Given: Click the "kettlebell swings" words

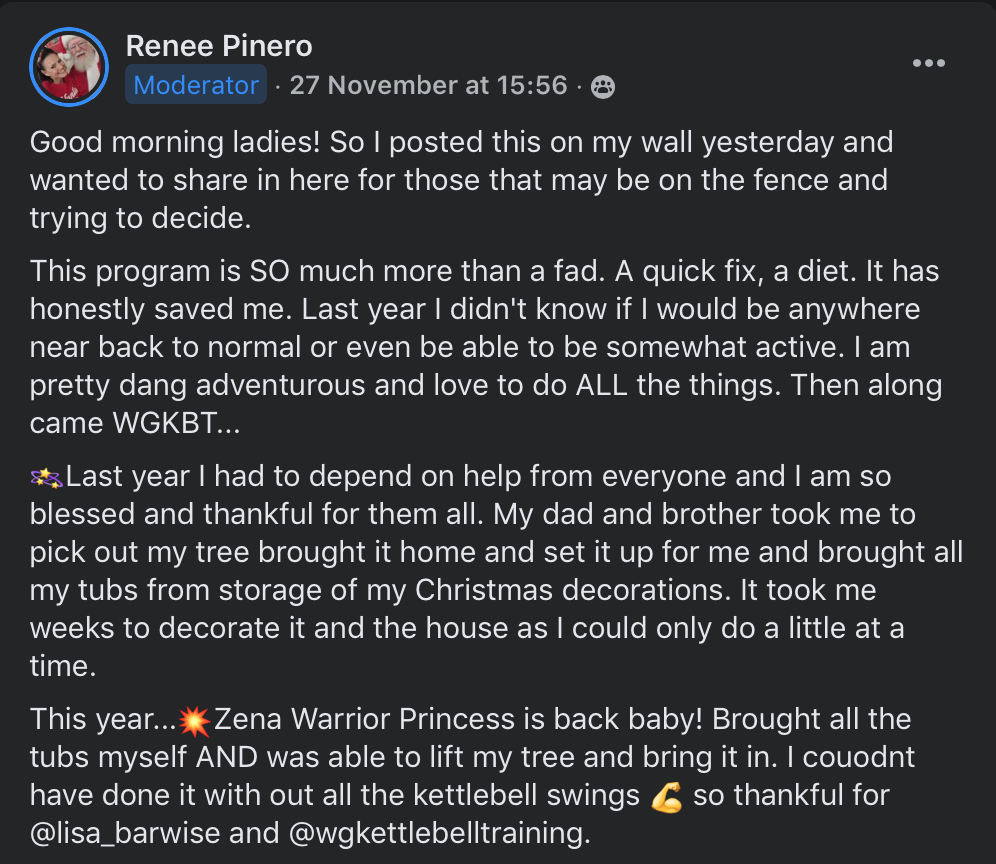Looking at the screenshot, I should [526, 795].
